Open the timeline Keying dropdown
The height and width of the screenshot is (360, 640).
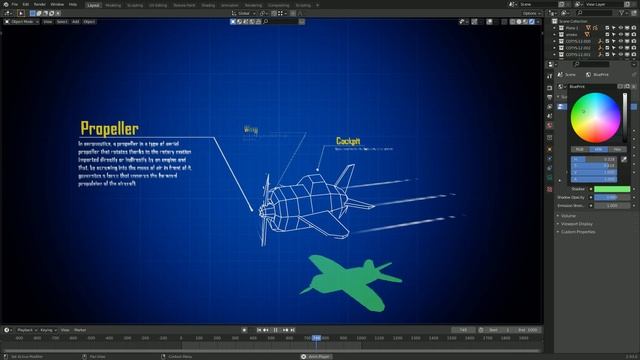[x=48, y=330]
